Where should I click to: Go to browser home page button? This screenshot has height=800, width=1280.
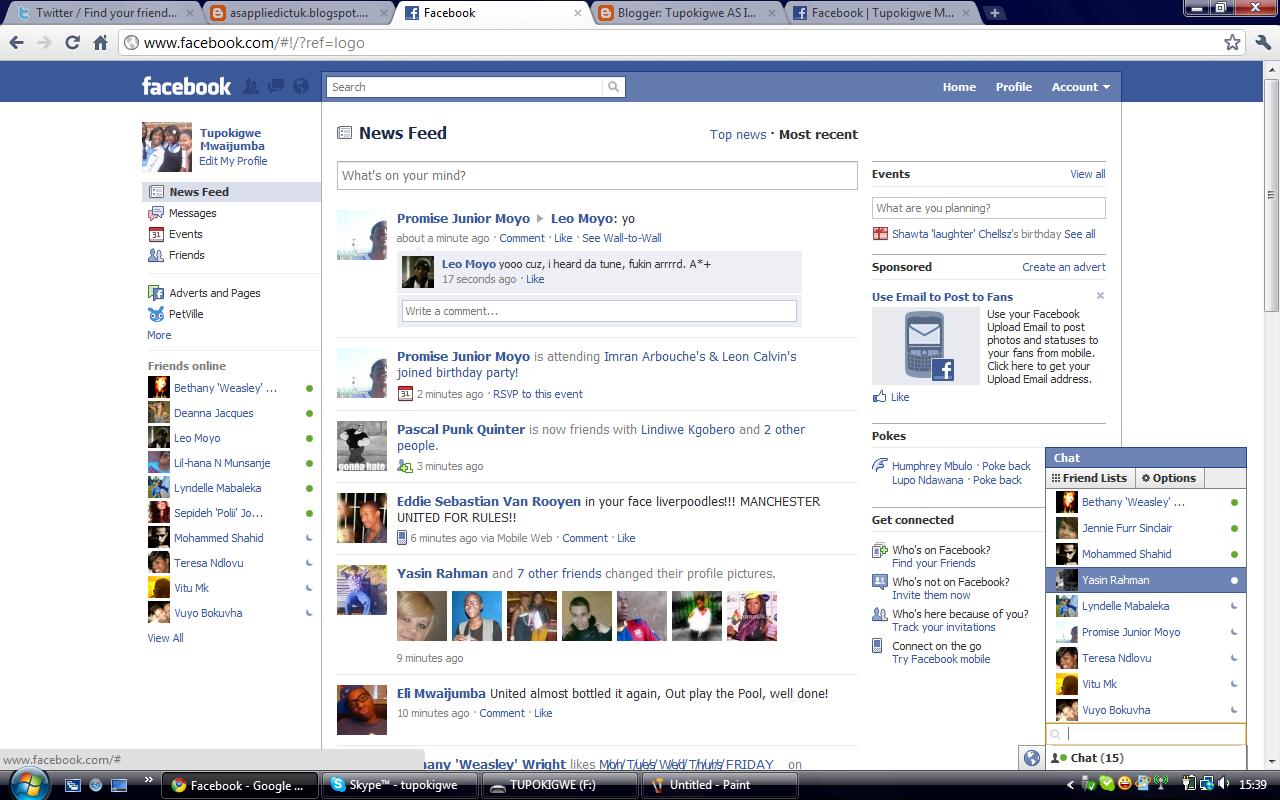tap(100, 42)
